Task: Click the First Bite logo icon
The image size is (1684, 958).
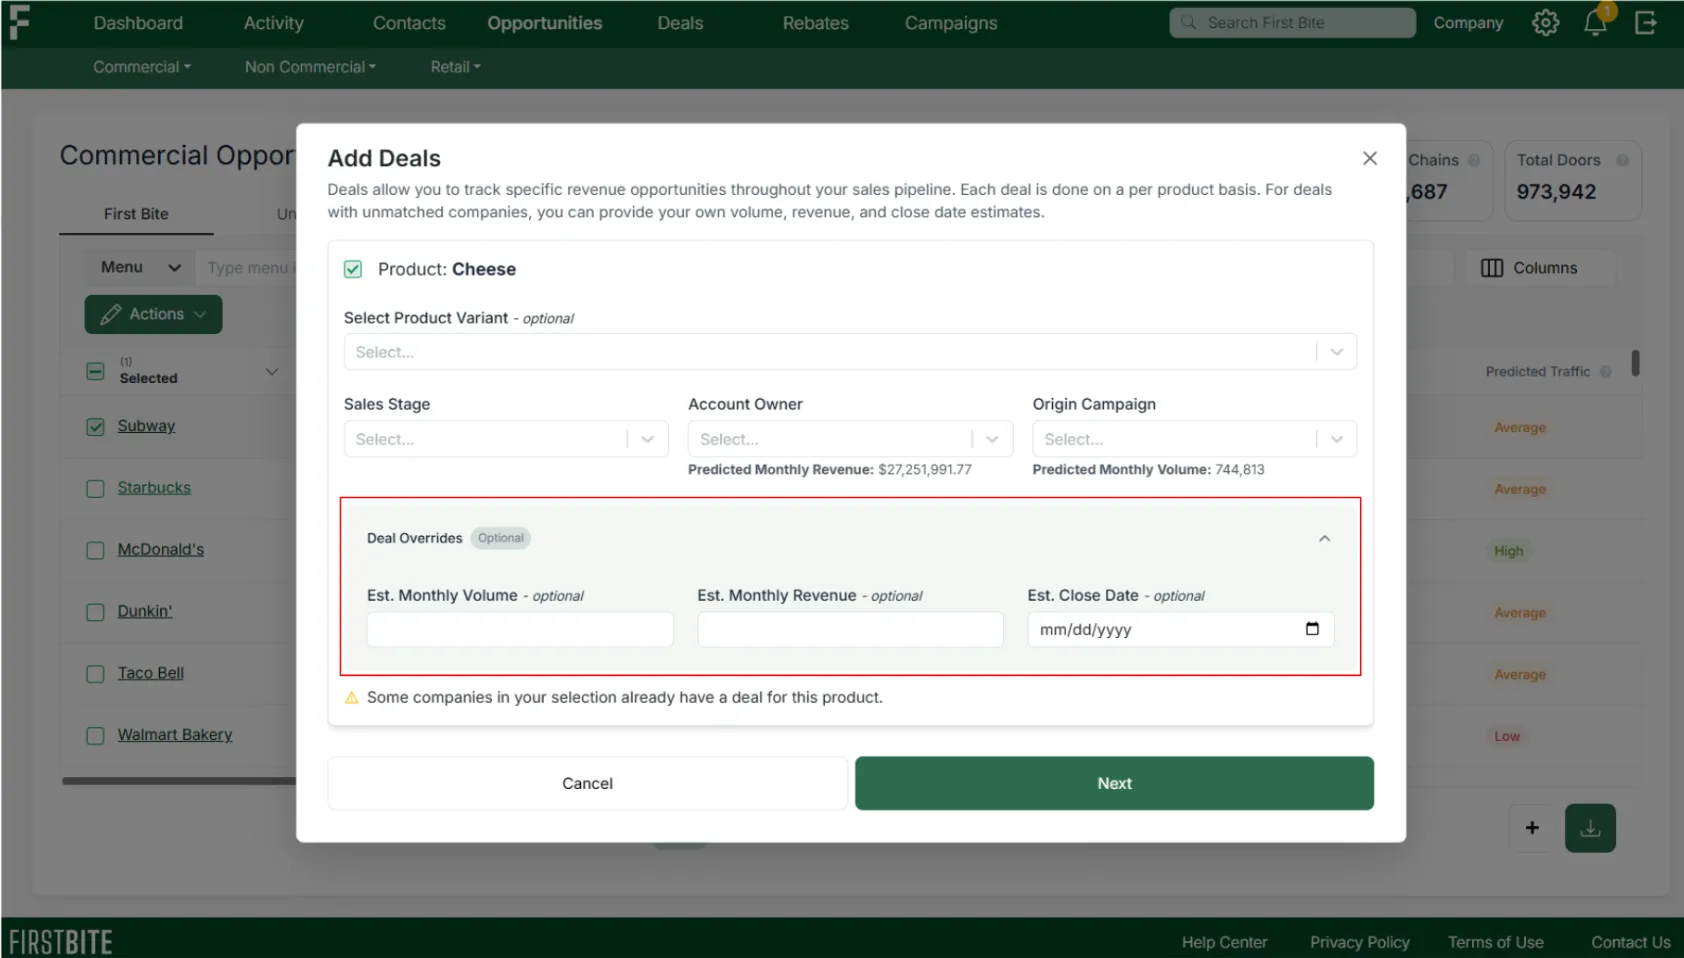Action: (x=18, y=22)
